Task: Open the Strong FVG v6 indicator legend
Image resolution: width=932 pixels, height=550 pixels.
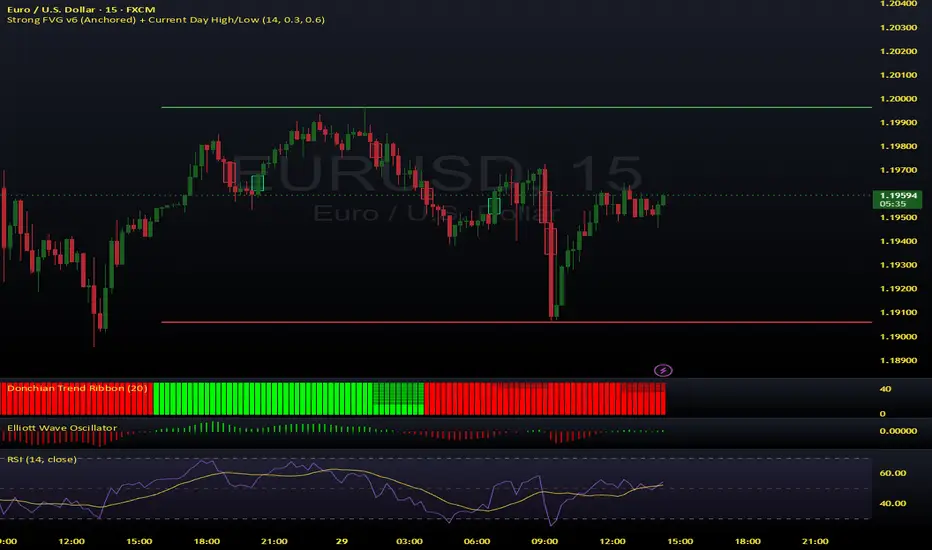Action: pos(166,20)
